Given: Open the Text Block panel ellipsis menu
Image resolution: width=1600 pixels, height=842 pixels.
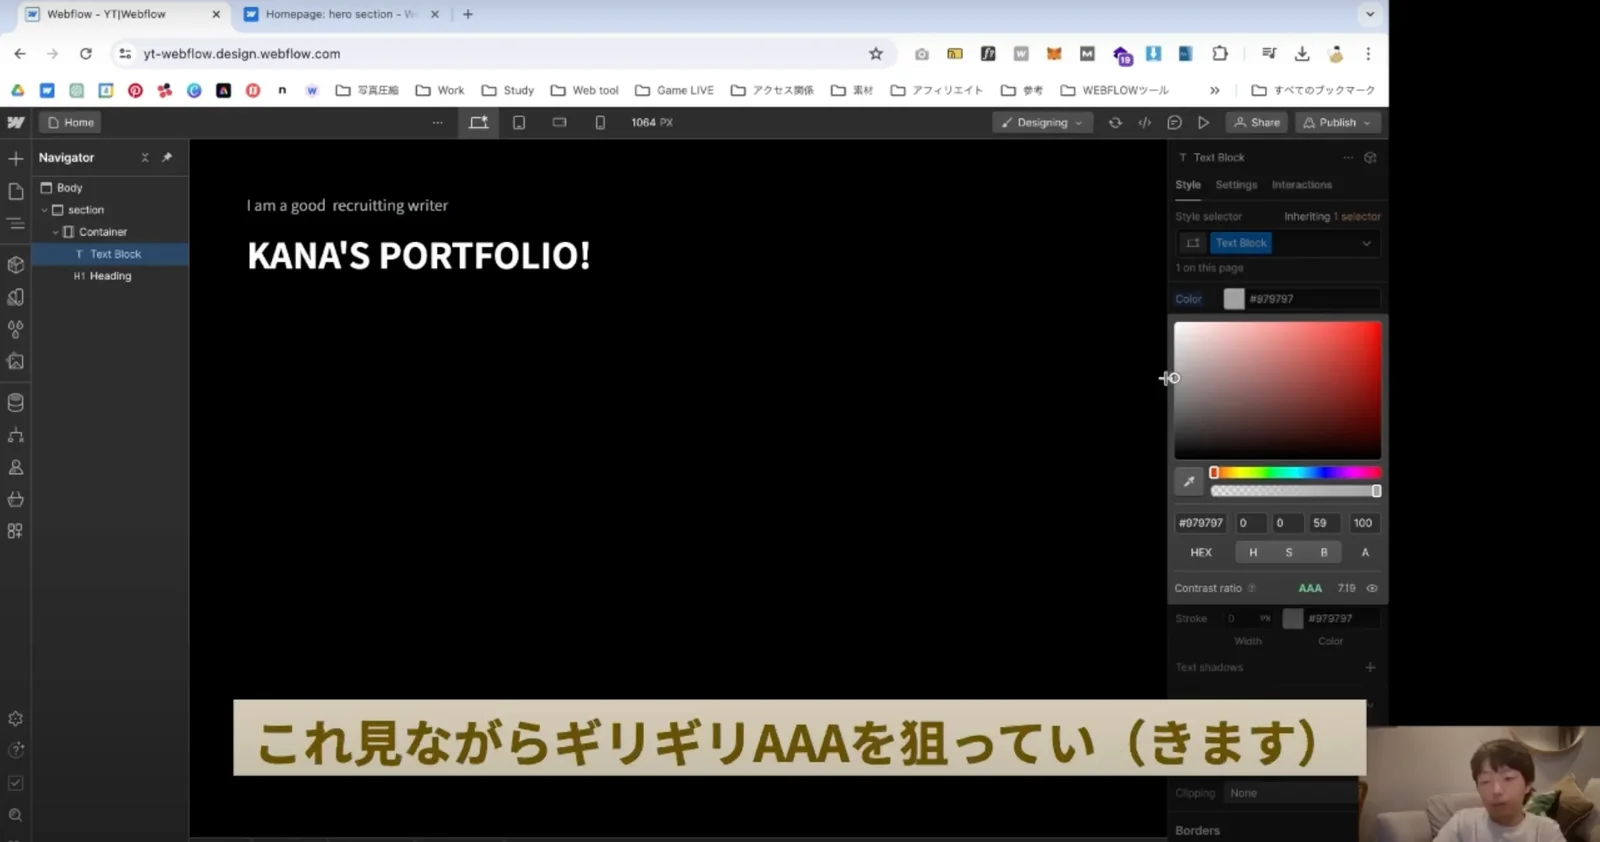Looking at the screenshot, I should [x=1348, y=158].
